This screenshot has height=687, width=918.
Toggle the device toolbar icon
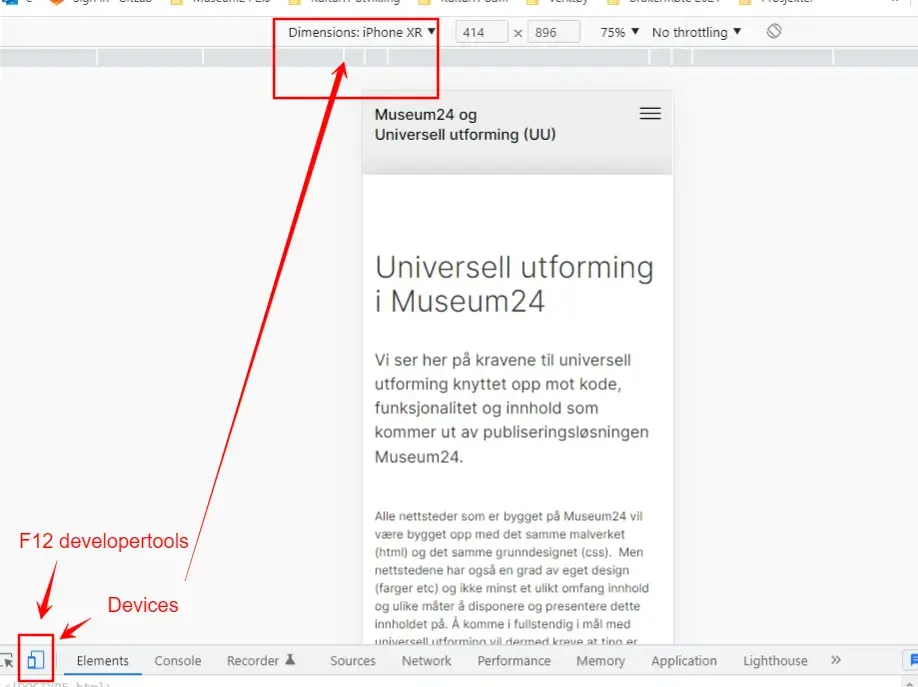(36, 660)
